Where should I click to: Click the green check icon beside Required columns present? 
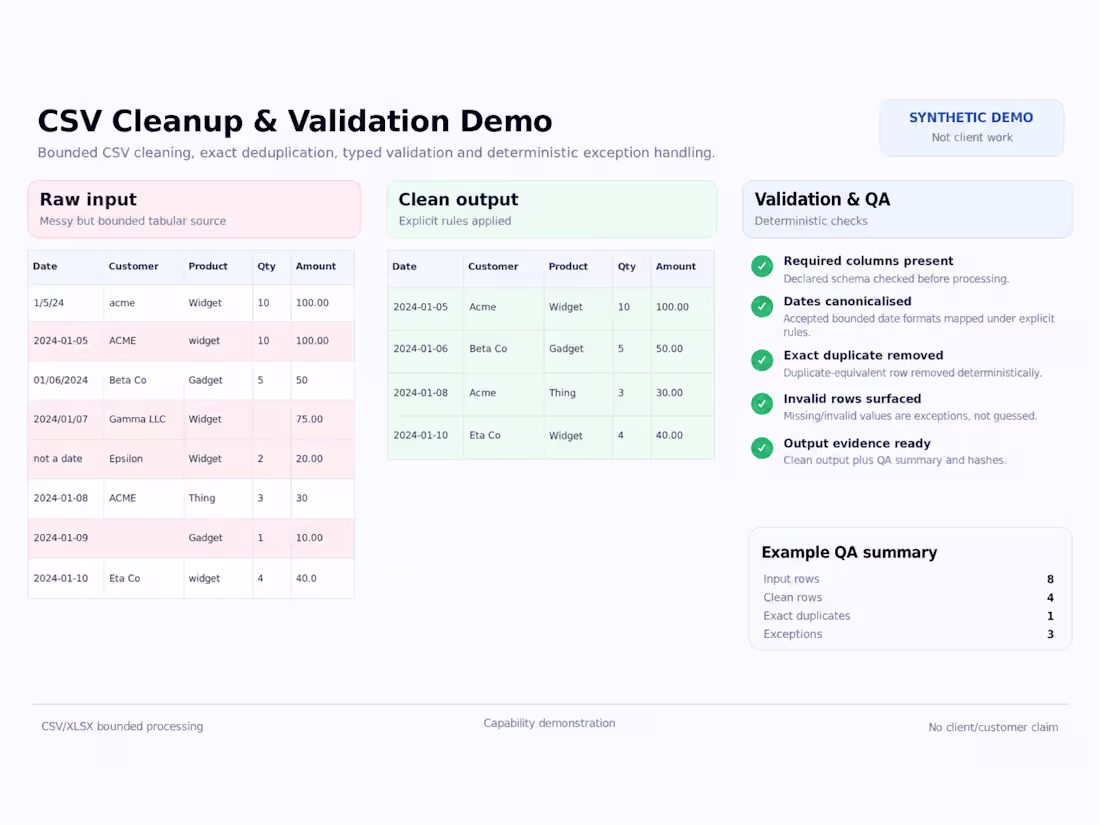762,267
